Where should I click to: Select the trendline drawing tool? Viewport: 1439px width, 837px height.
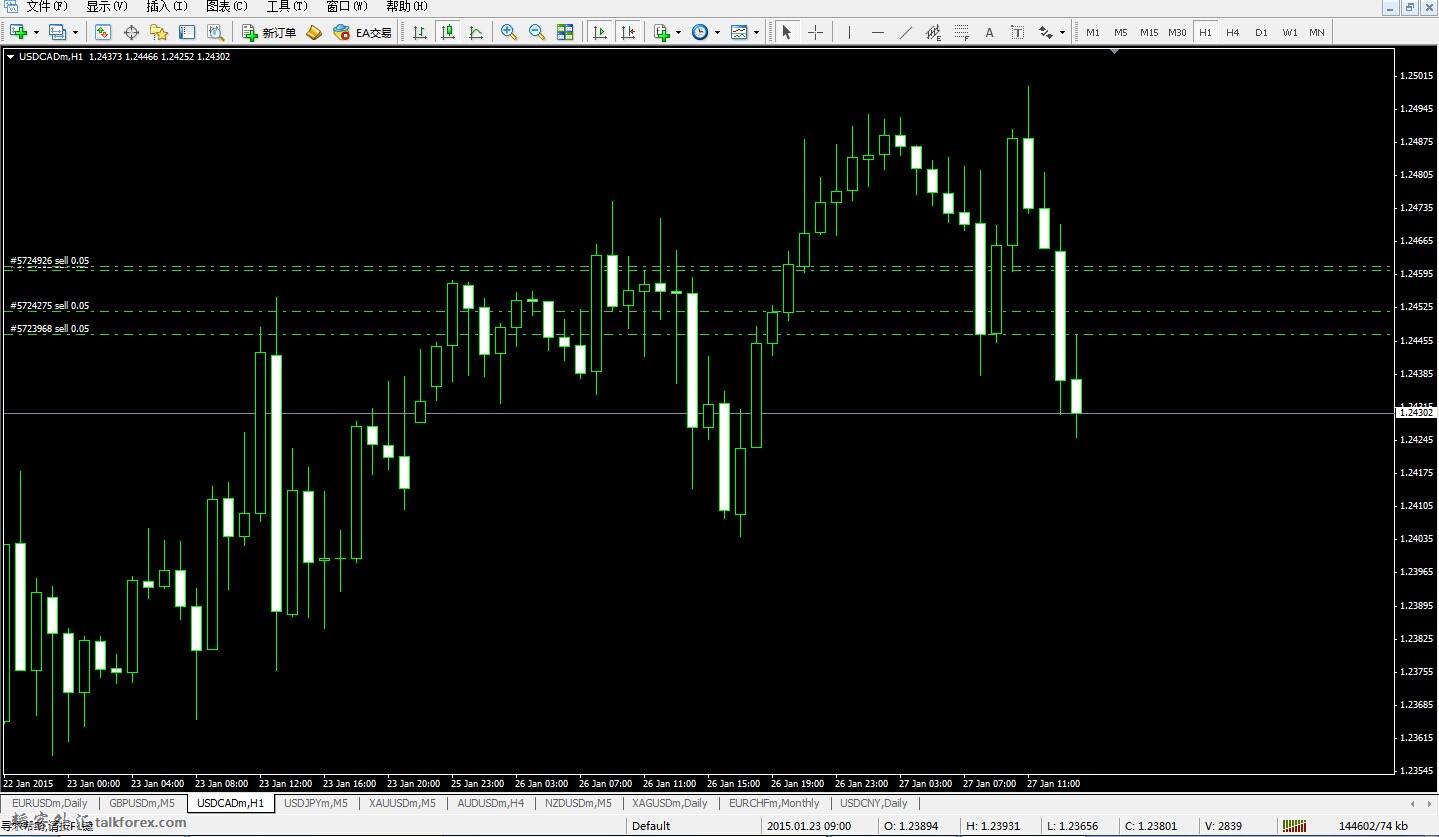point(905,32)
